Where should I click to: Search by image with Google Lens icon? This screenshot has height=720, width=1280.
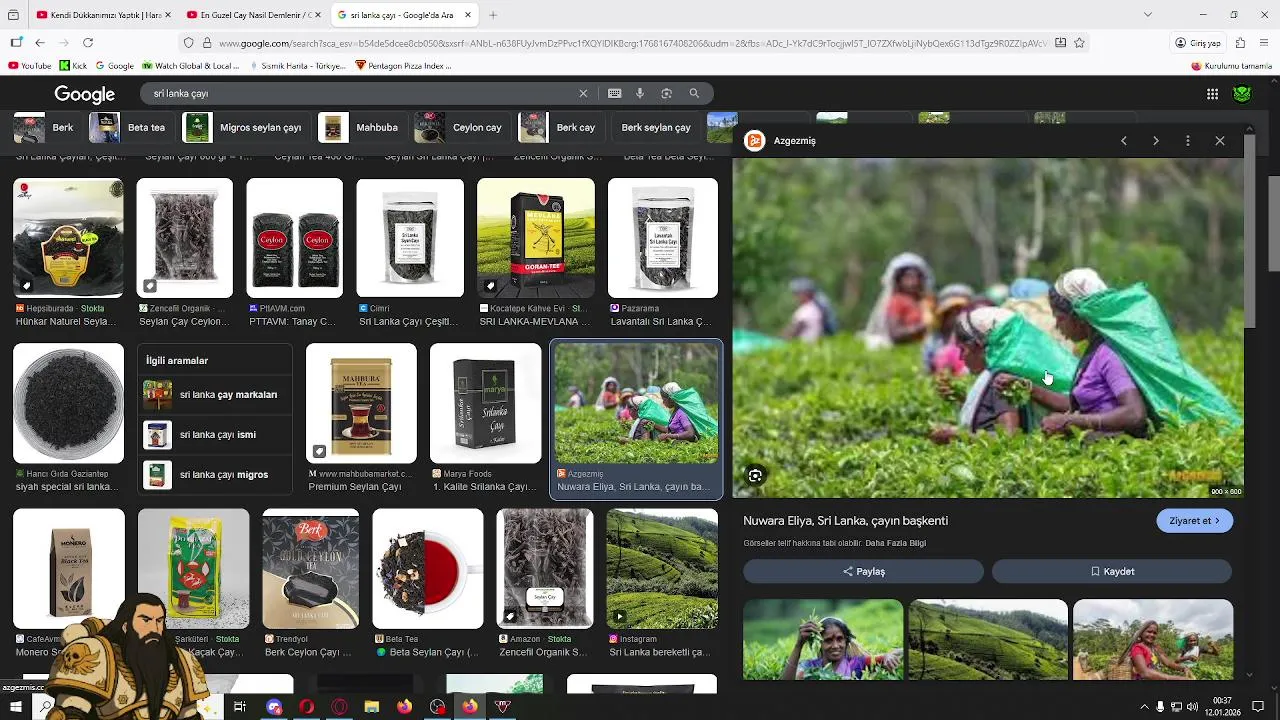pyautogui.click(x=667, y=93)
